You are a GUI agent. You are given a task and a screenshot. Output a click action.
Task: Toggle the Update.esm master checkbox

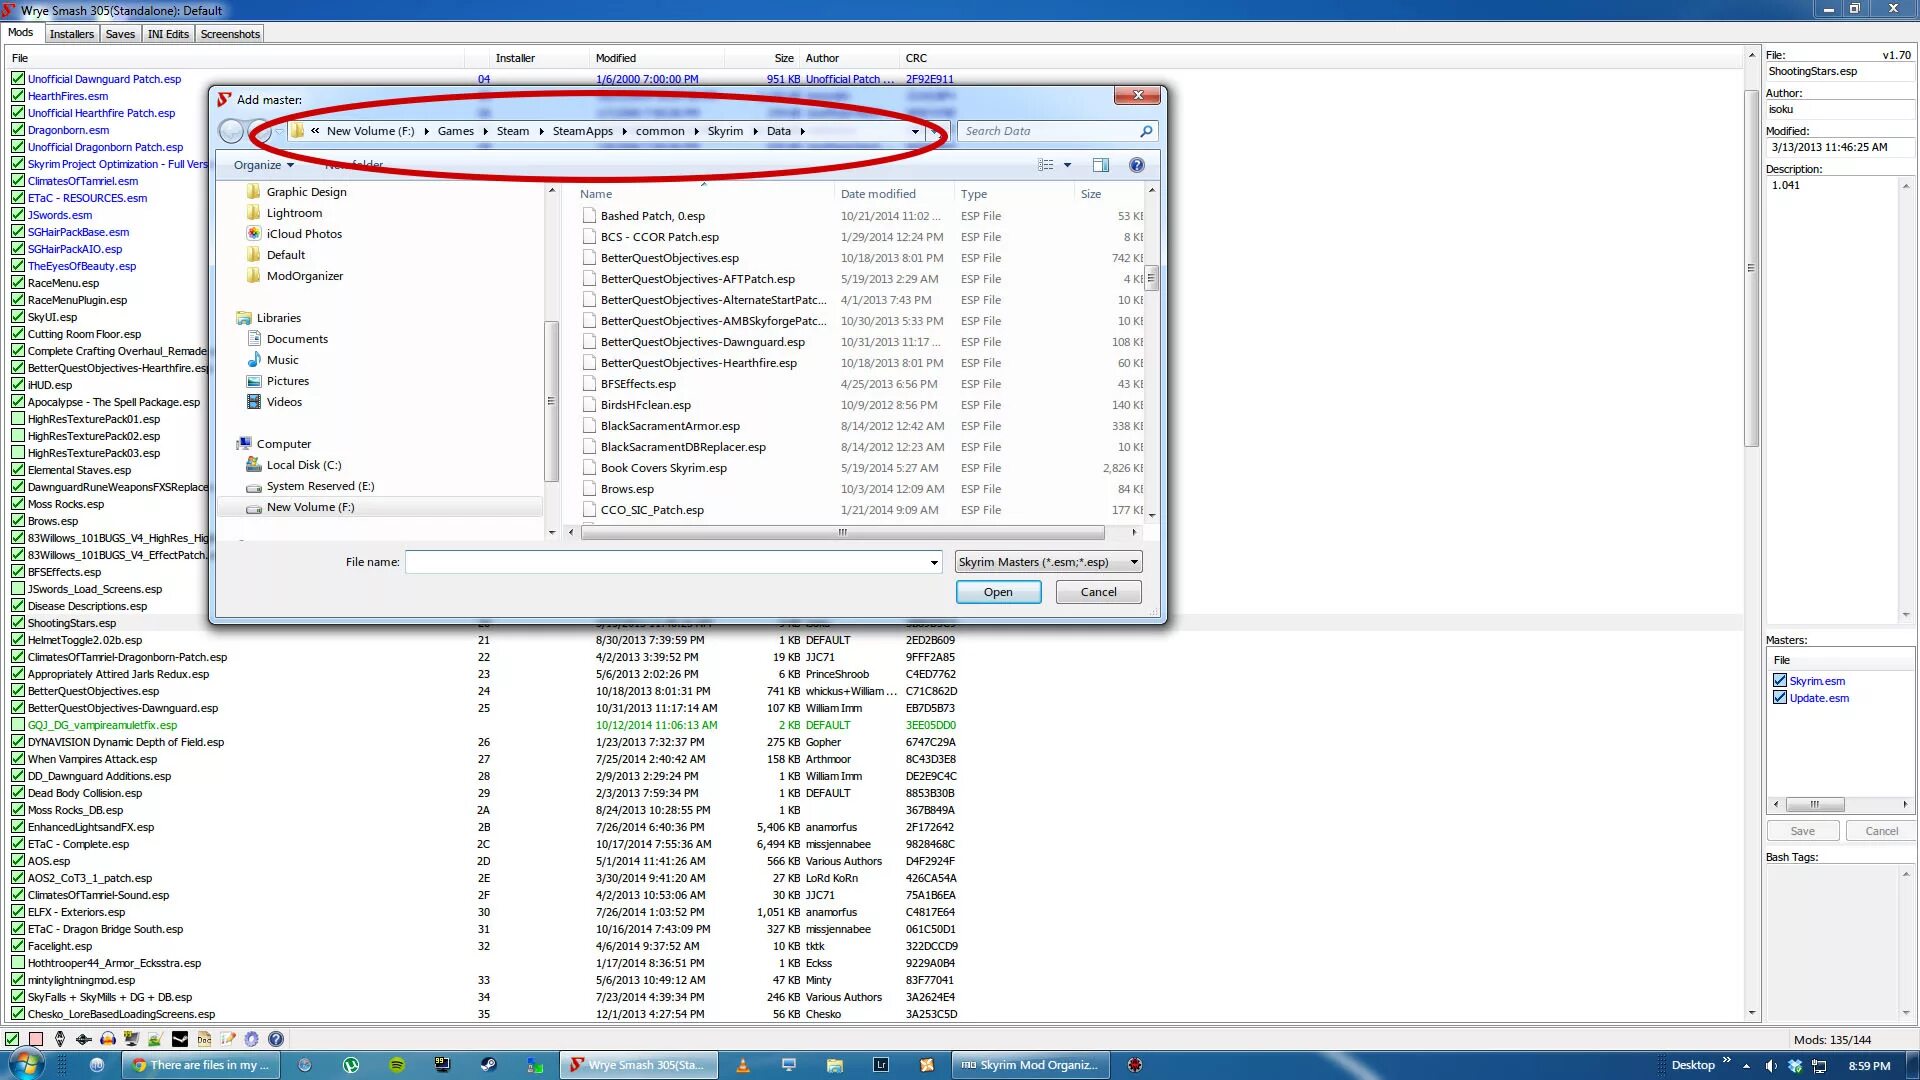pyautogui.click(x=1780, y=698)
